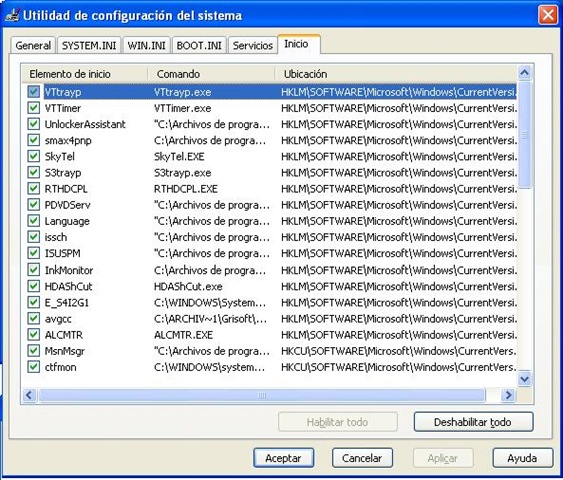The height and width of the screenshot is (480, 563).
Task: Toggle the ALCMTR checkbox
Action: tap(34, 335)
